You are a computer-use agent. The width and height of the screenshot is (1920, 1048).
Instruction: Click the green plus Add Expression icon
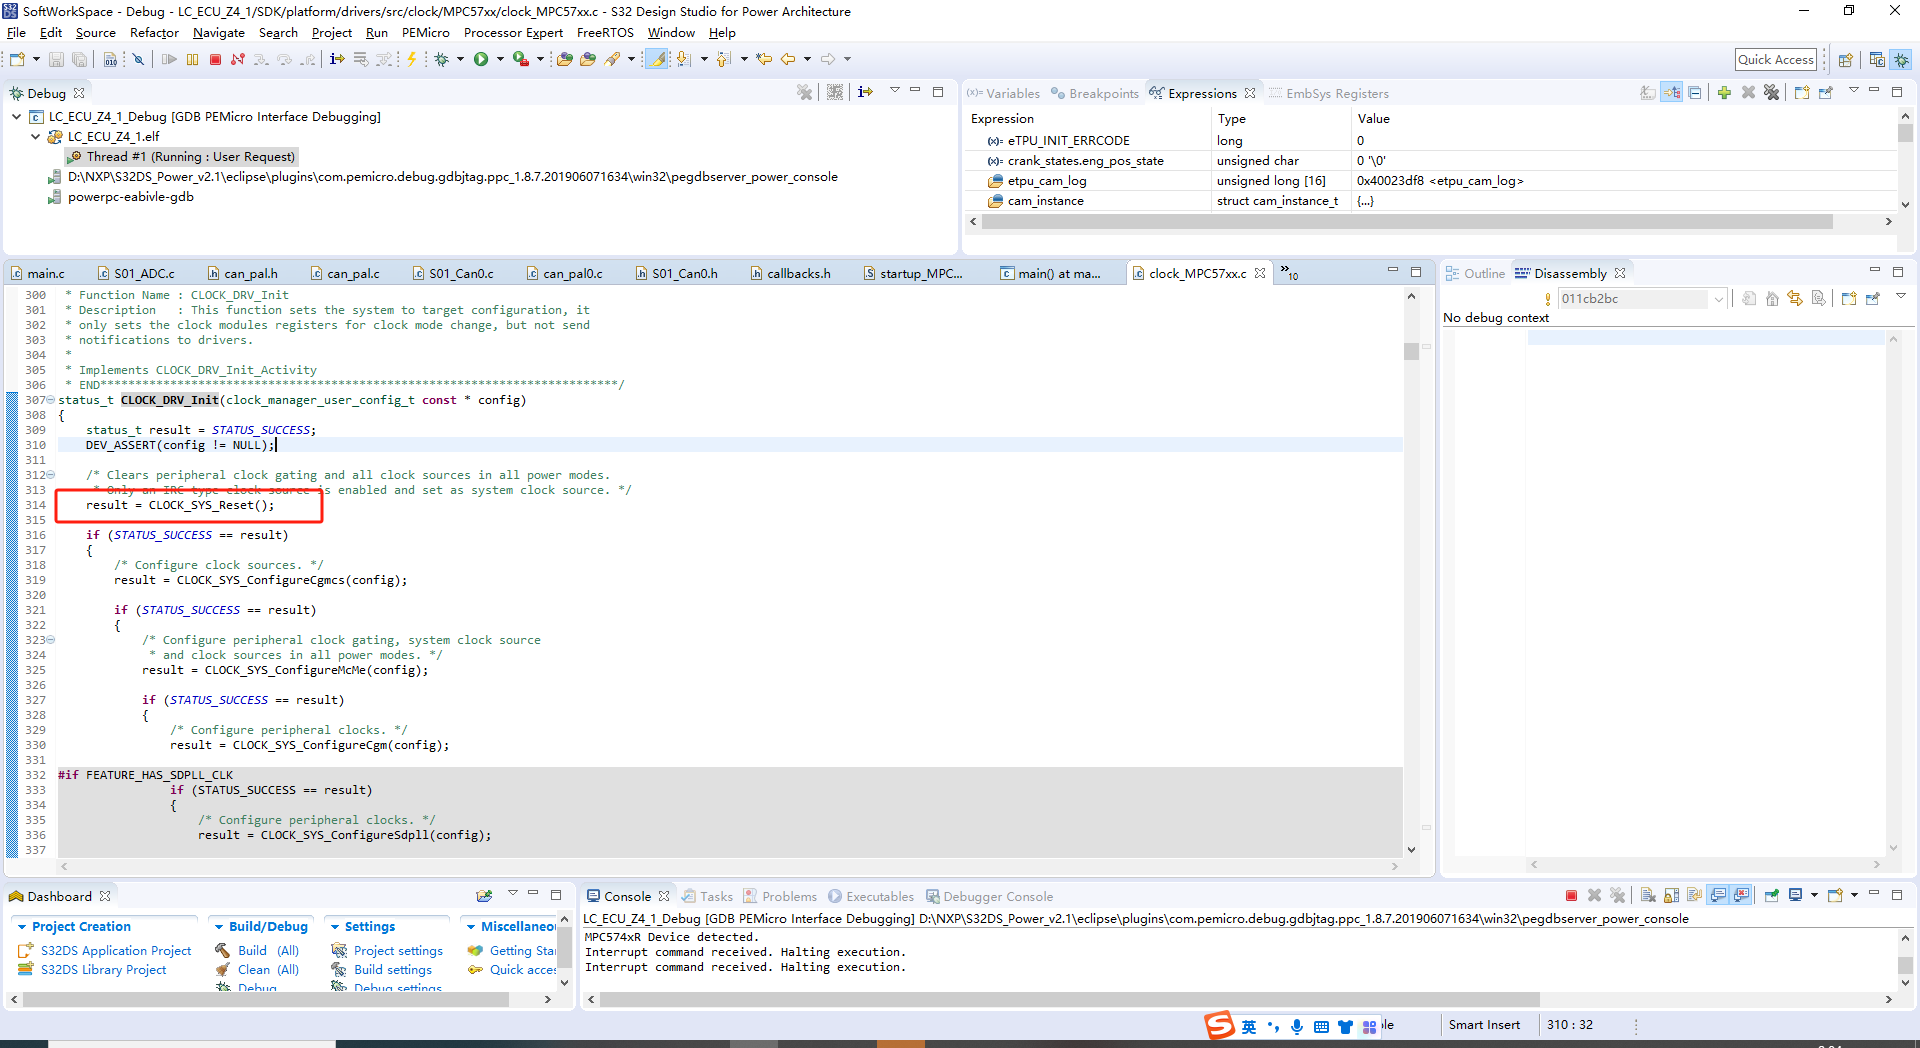click(1724, 93)
